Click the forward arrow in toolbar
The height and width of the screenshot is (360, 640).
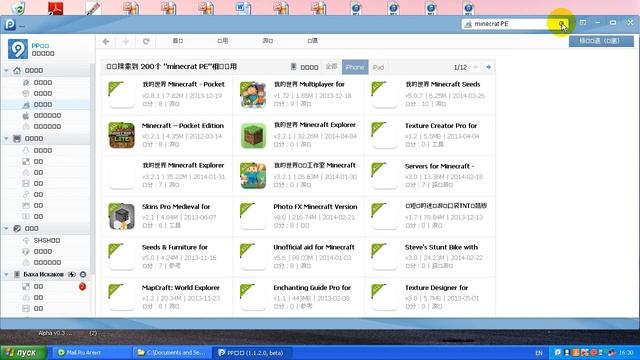126,41
